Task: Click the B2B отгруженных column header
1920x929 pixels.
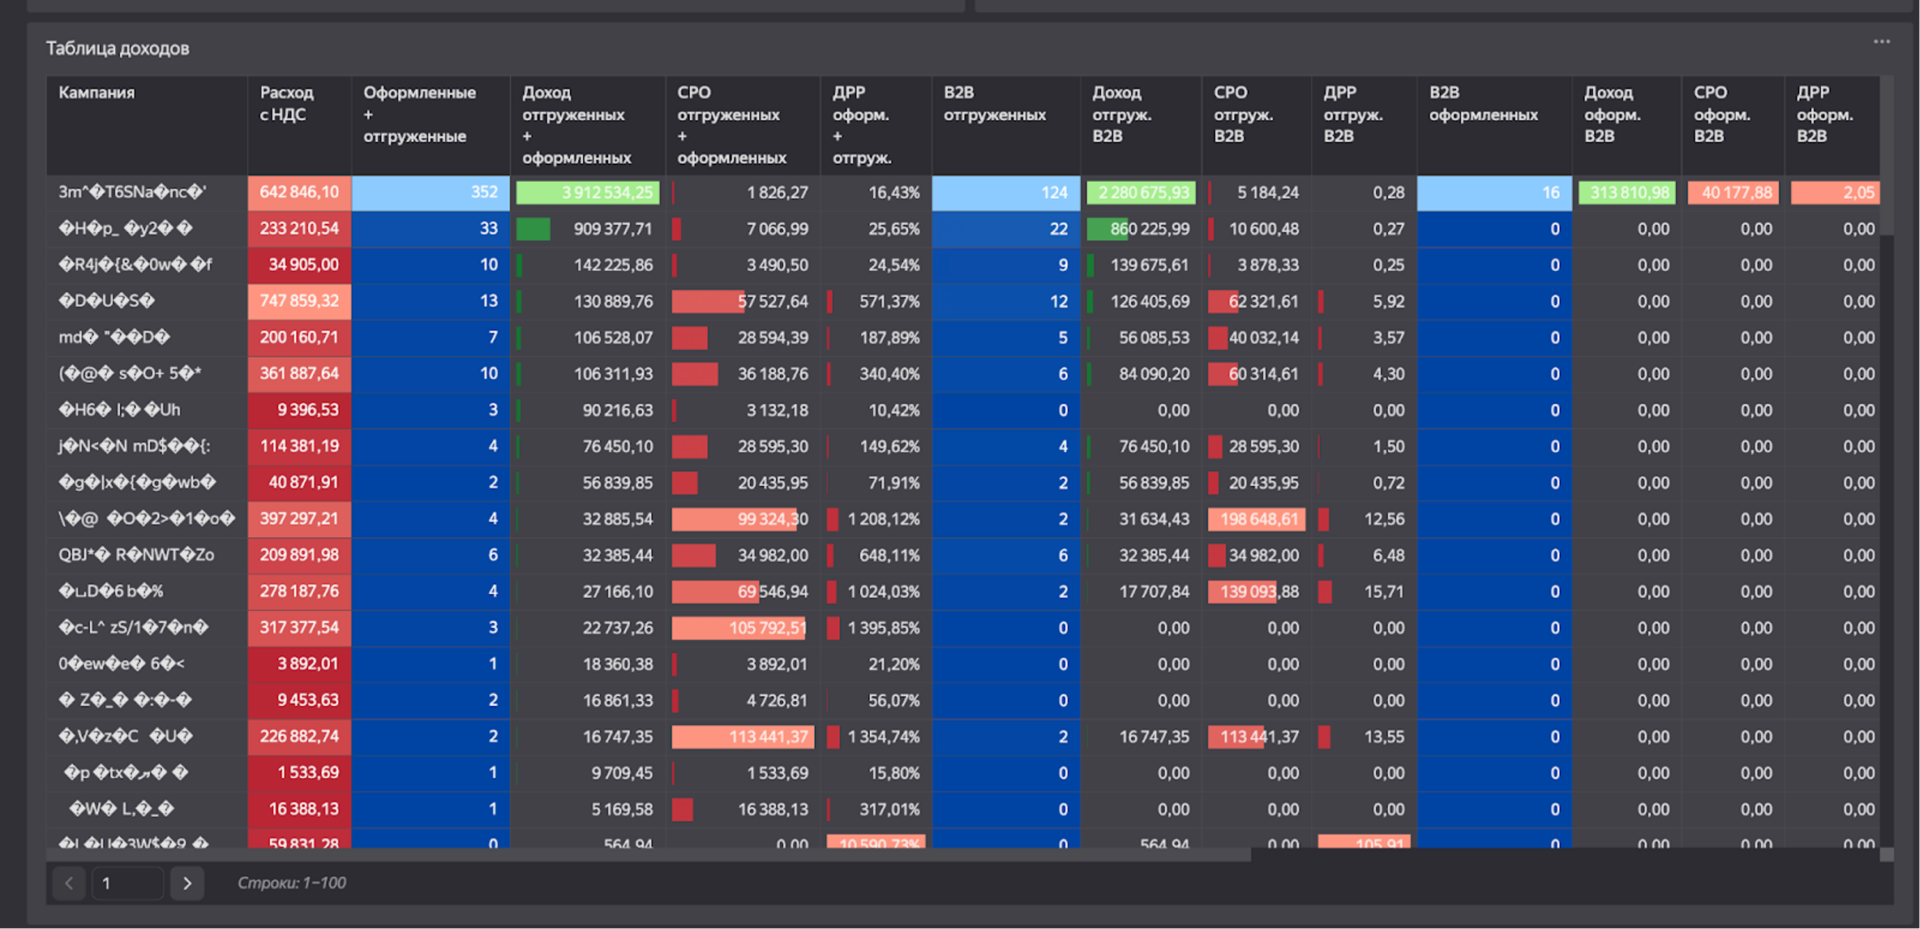Action: point(994,104)
